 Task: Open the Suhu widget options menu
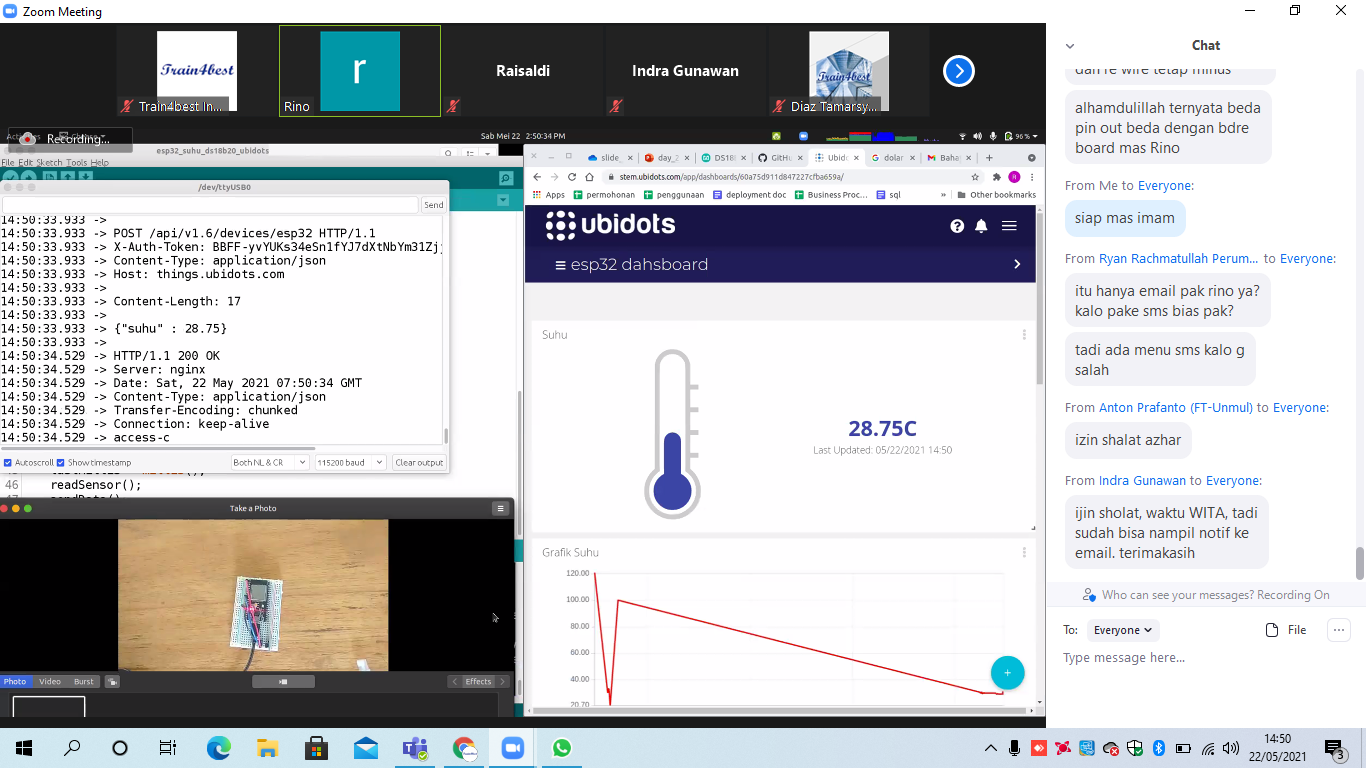coord(1023,335)
